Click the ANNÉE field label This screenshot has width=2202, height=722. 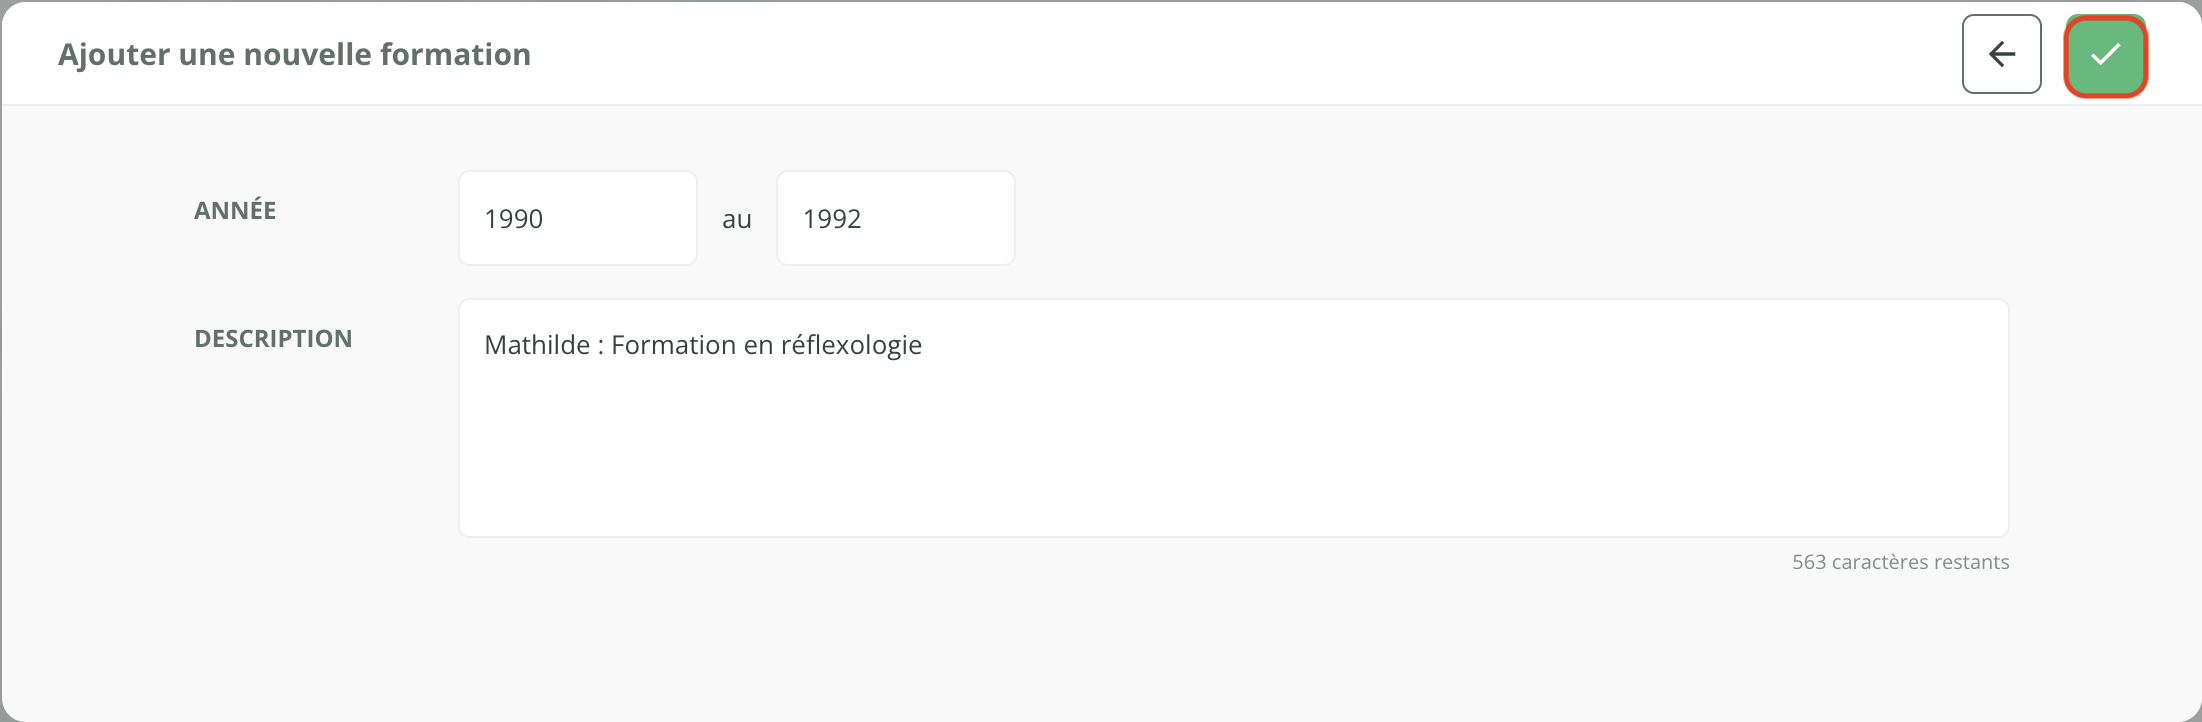point(235,210)
